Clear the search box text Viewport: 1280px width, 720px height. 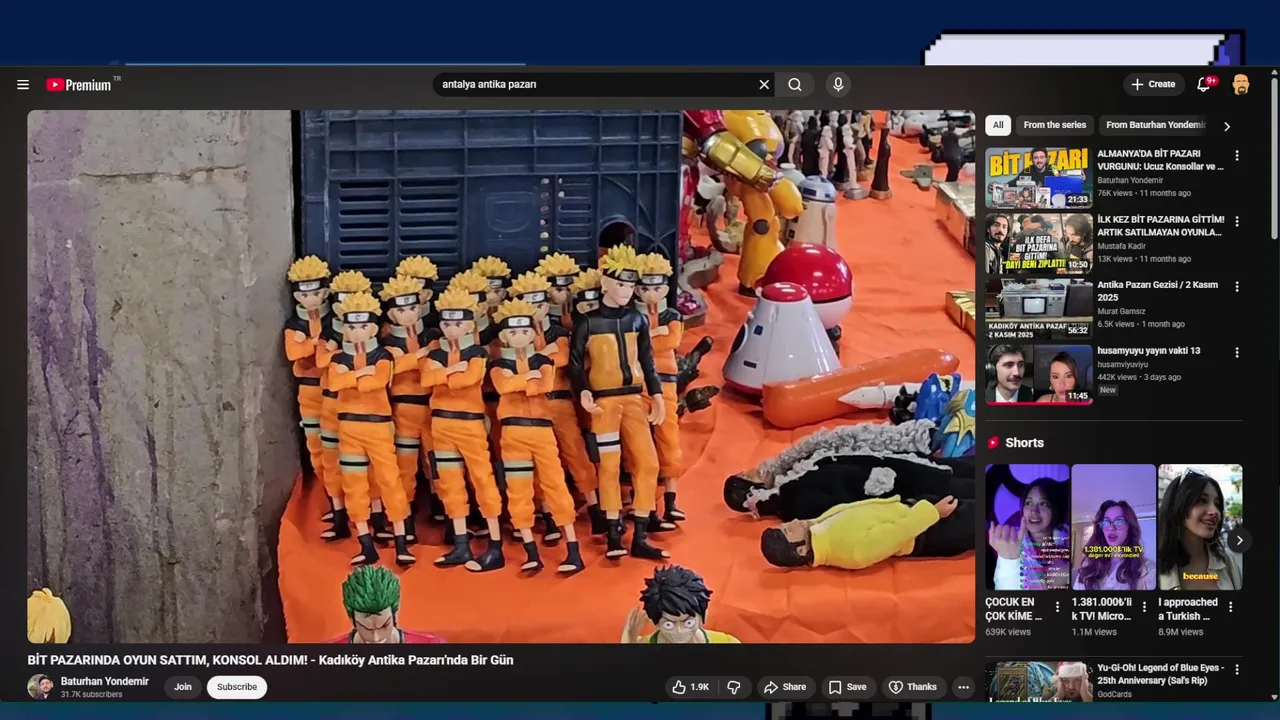(764, 85)
